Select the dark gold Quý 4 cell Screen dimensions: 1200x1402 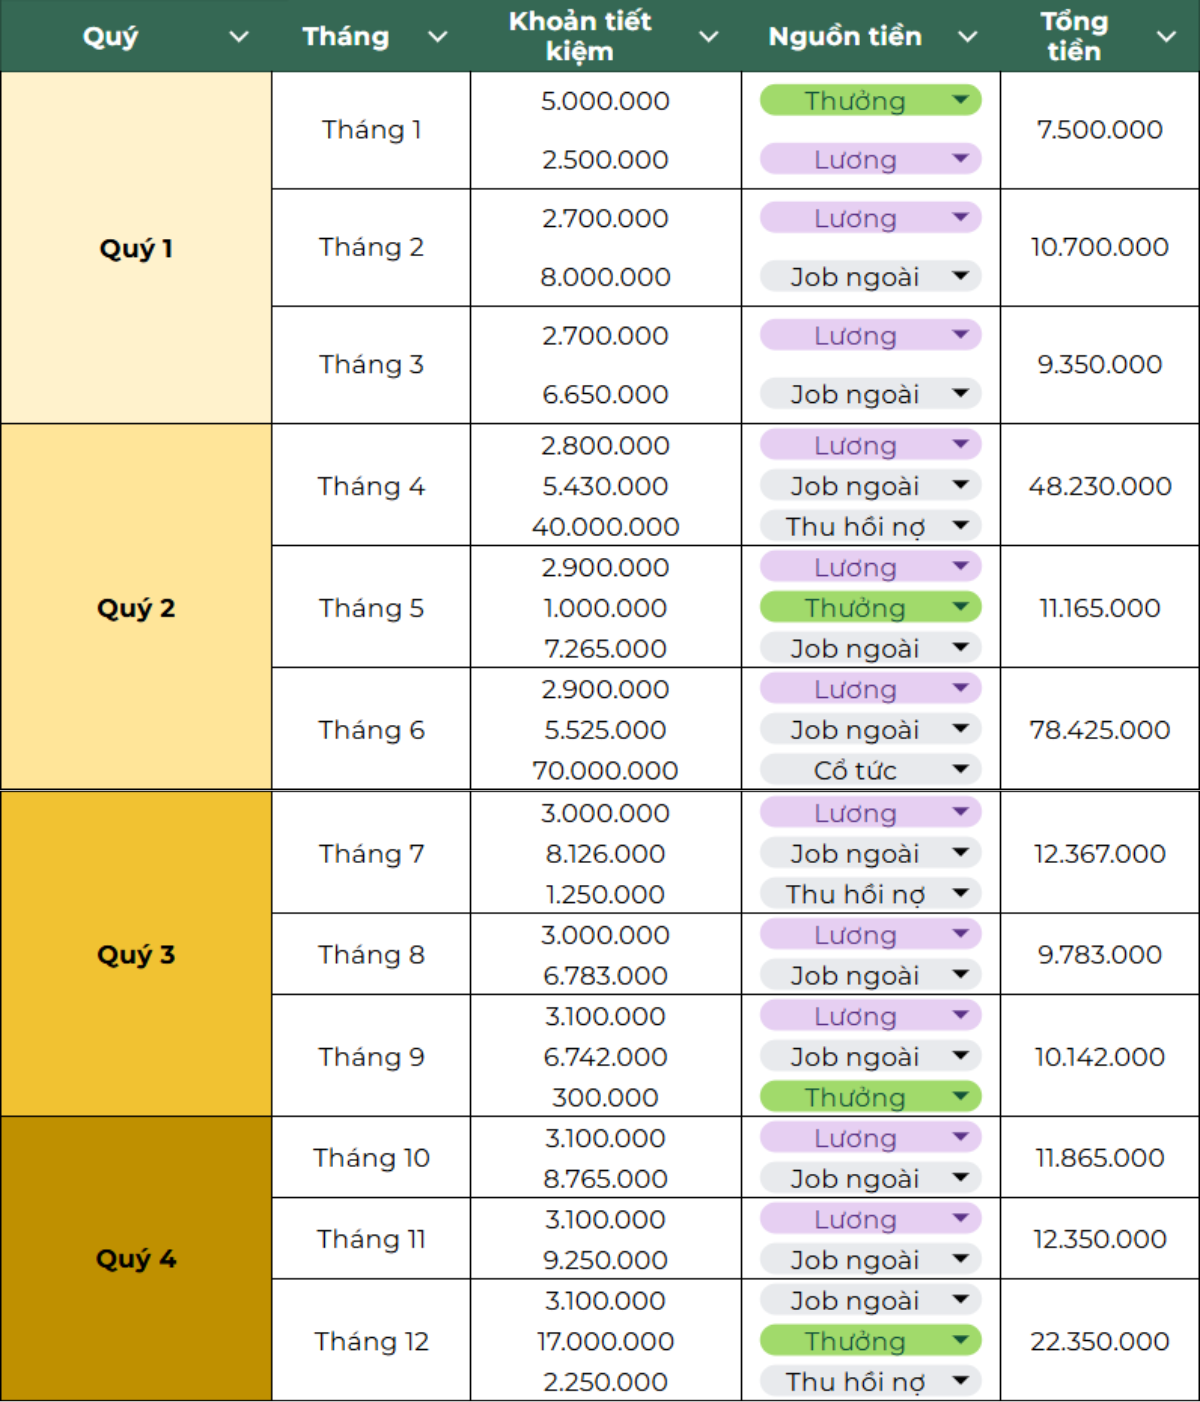136,1258
